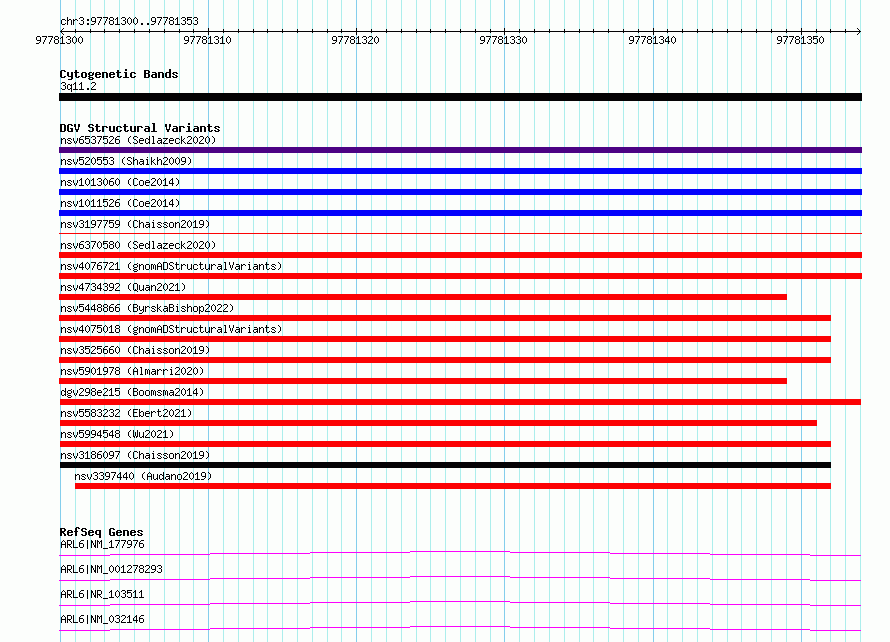The width and height of the screenshot is (890, 642).
Task: Click the magenta line for ARL6|NM_032146
Action: (460, 628)
